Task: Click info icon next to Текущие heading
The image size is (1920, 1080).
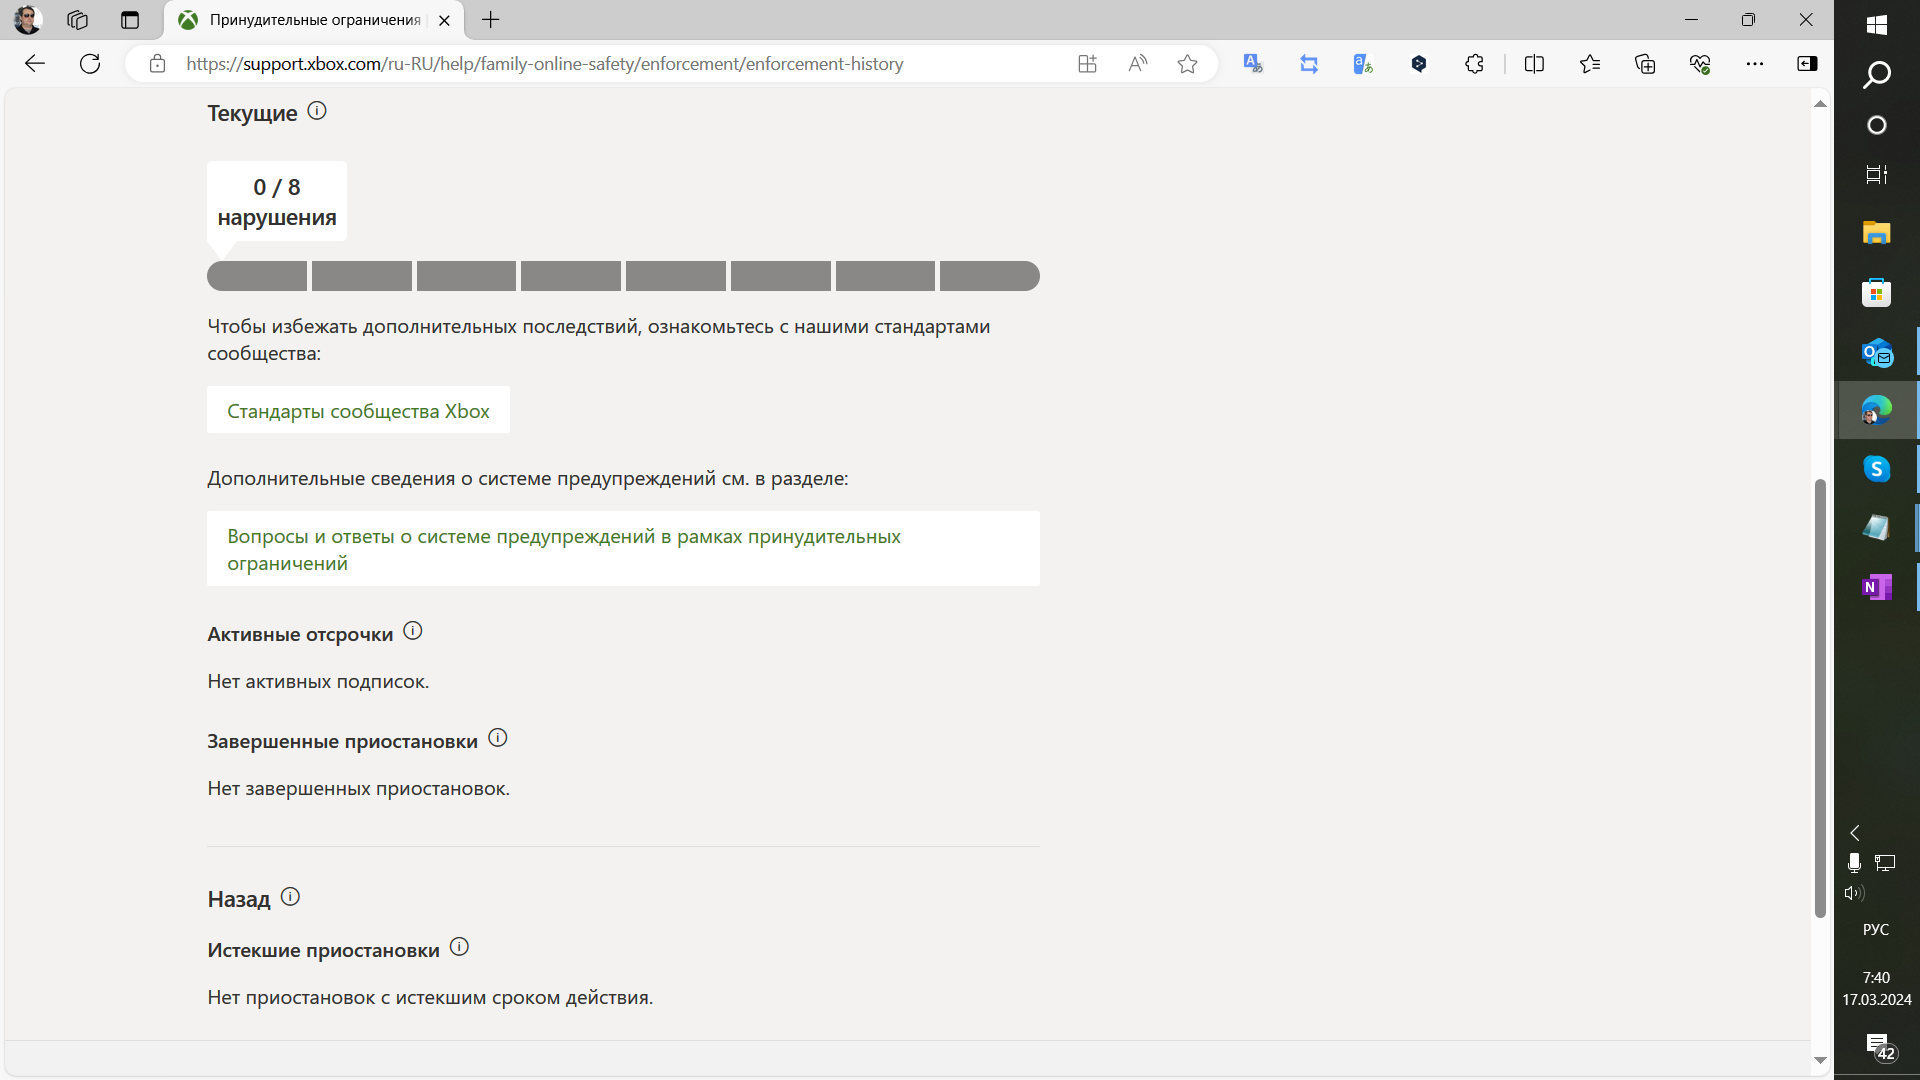Action: coord(317,111)
